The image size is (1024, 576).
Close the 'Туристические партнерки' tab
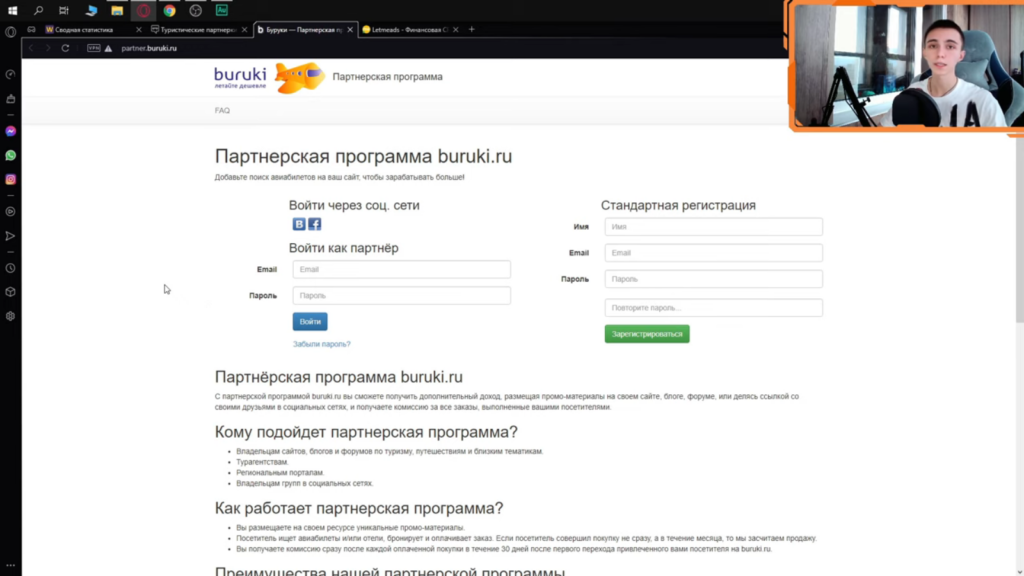244,29
